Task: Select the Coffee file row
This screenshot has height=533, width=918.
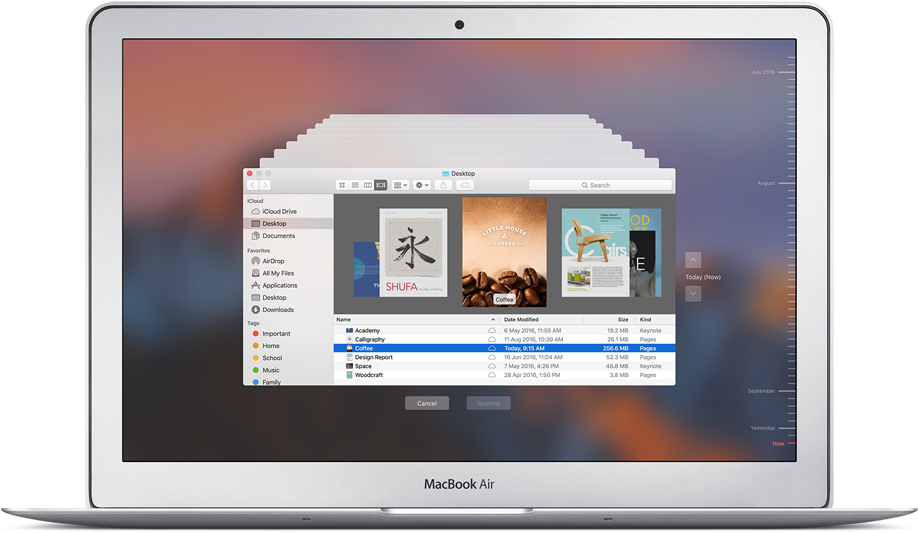Action: pyautogui.click(x=504, y=348)
